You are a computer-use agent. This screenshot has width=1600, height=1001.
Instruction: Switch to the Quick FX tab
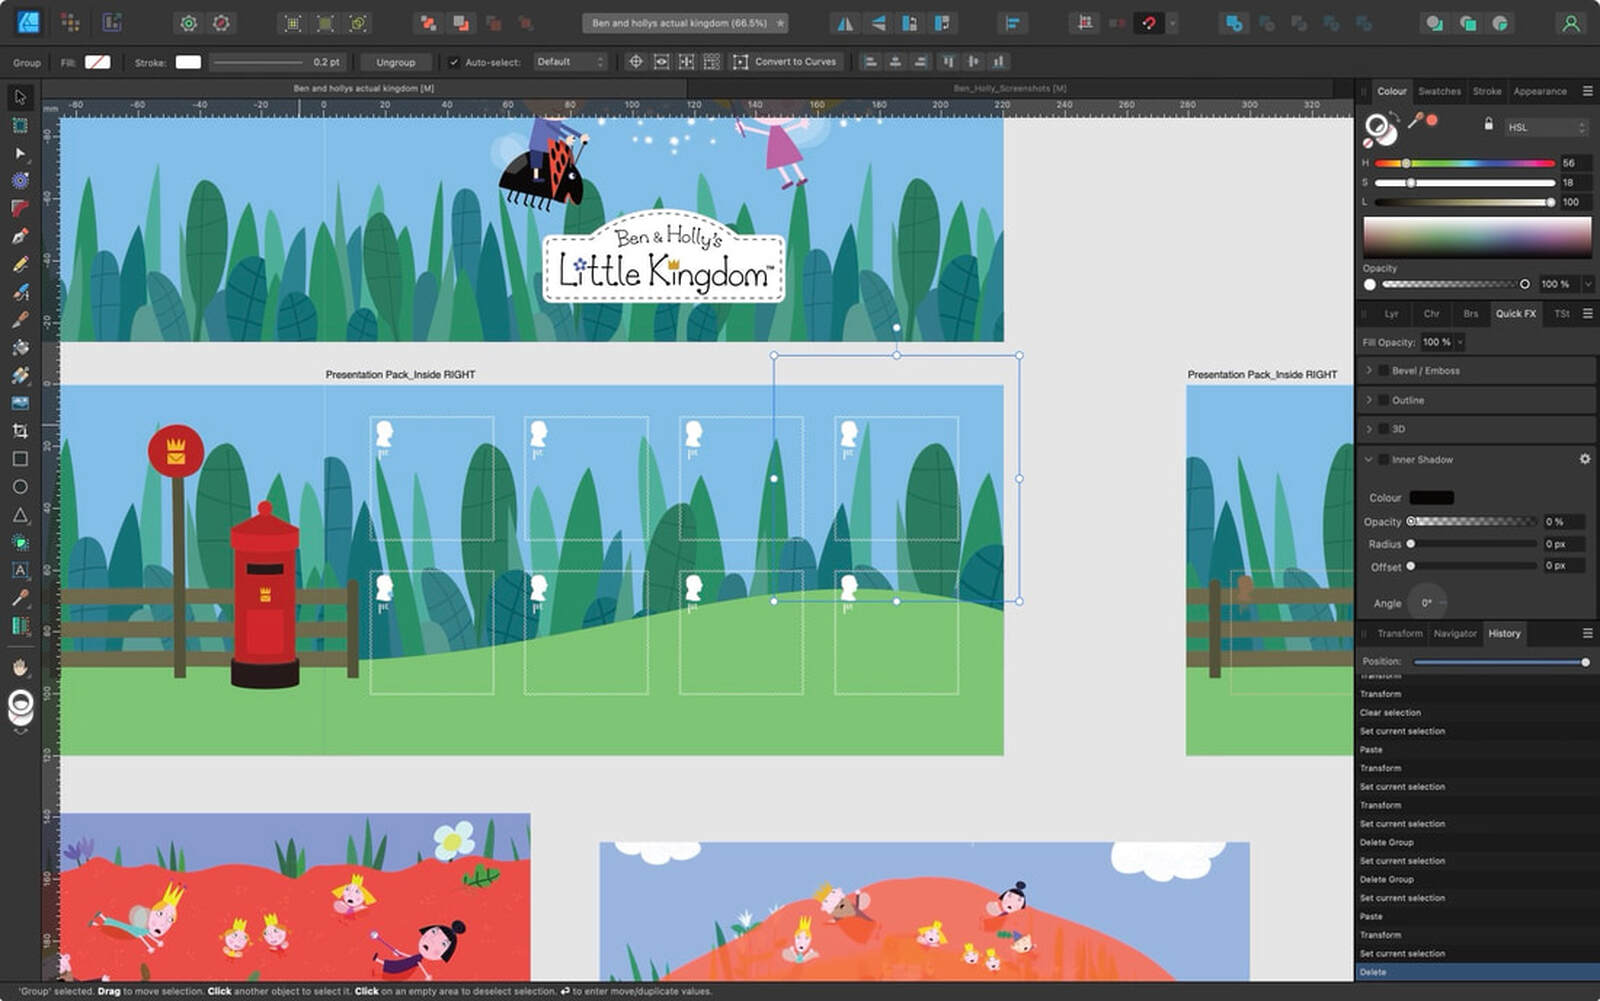1515,314
